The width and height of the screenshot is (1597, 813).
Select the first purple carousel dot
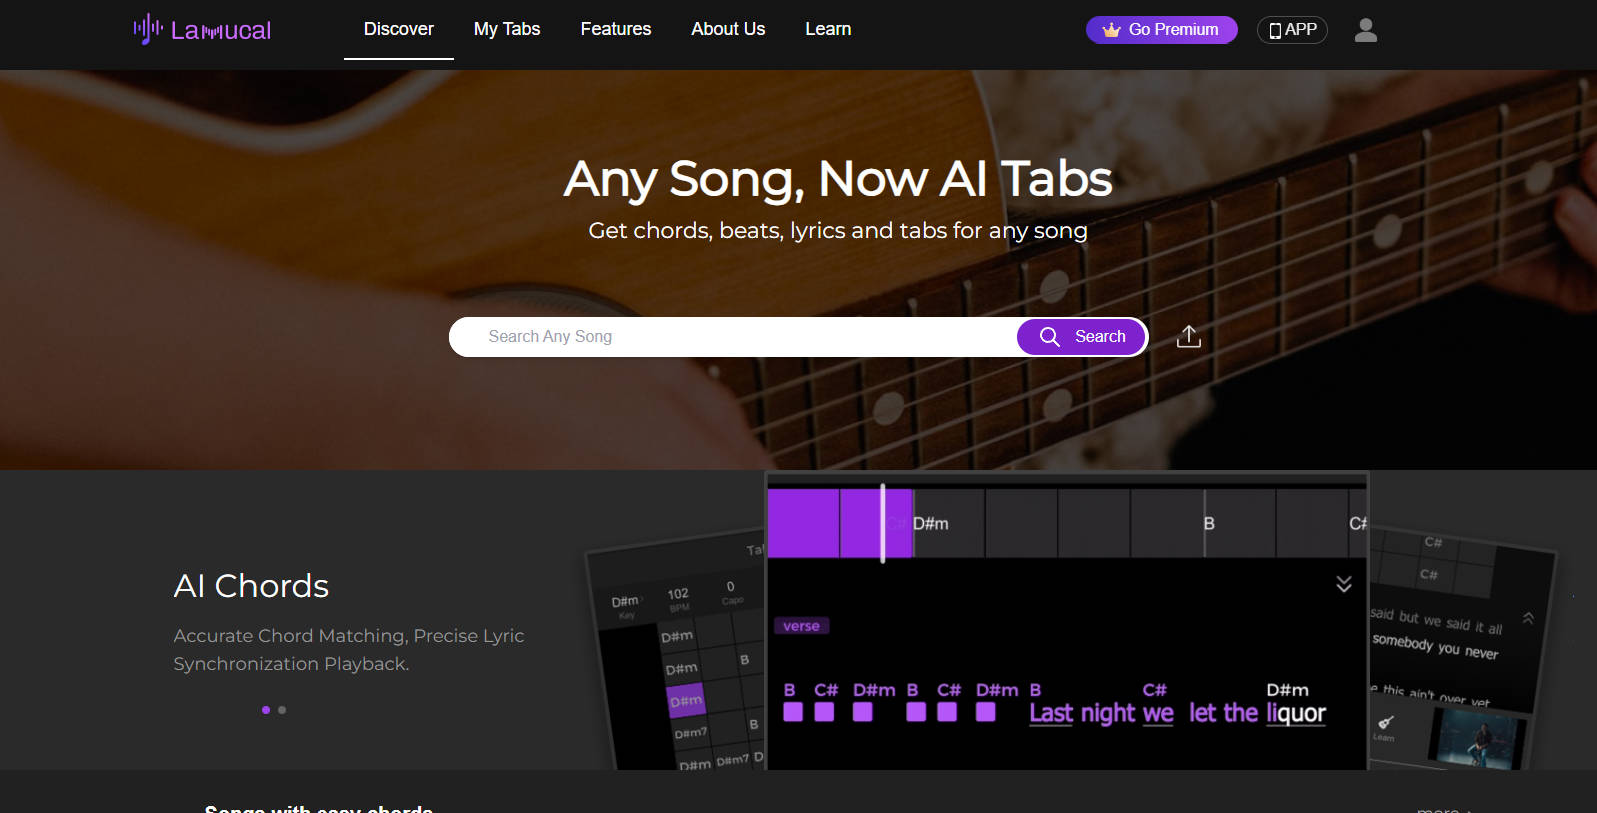(x=266, y=710)
